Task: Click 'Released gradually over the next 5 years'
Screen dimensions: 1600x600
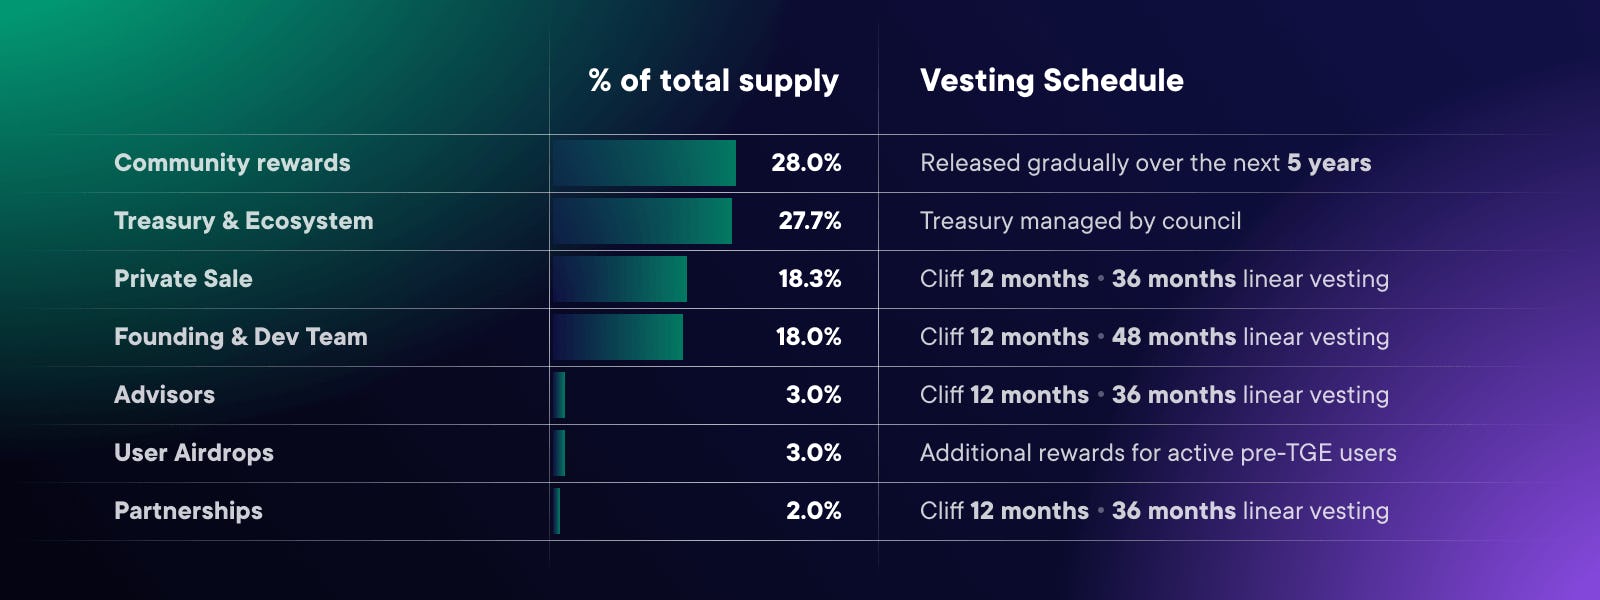Action: pyautogui.click(x=1146, y=163)
